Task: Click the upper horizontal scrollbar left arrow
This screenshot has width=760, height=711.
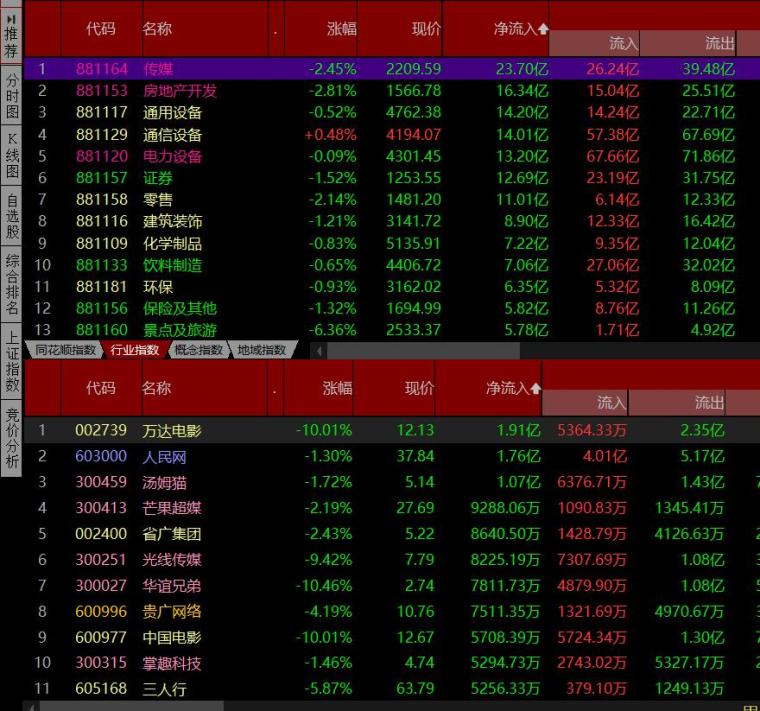Action: pos(319,350)
